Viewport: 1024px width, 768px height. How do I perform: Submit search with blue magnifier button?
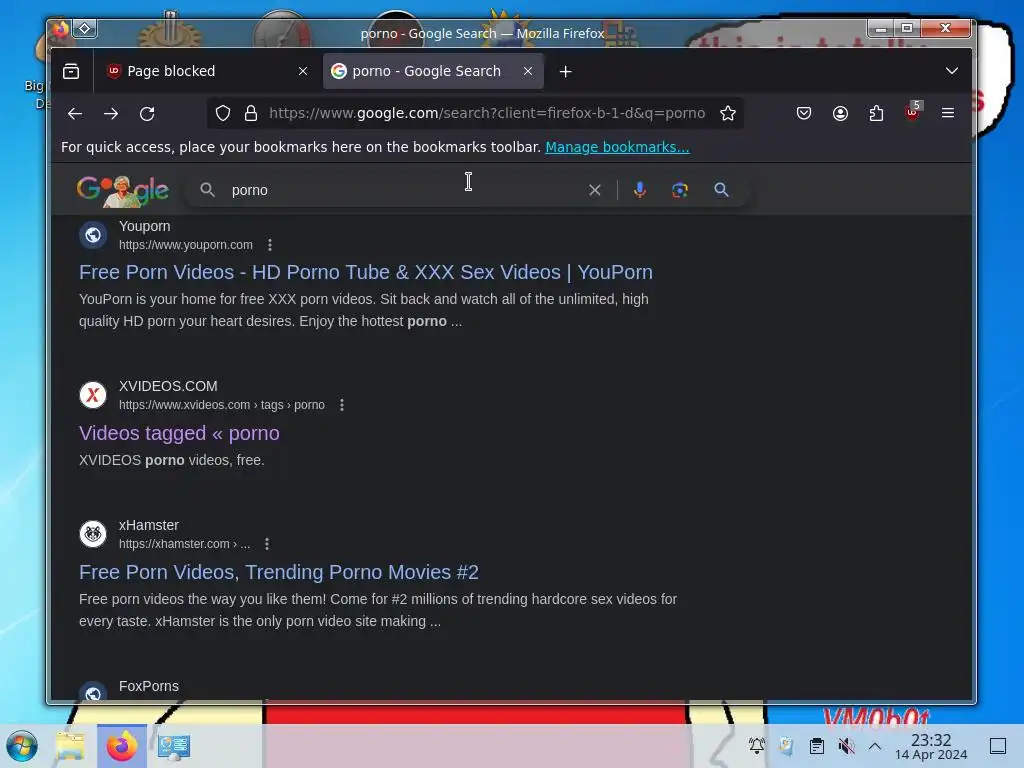tap(721, 189)
